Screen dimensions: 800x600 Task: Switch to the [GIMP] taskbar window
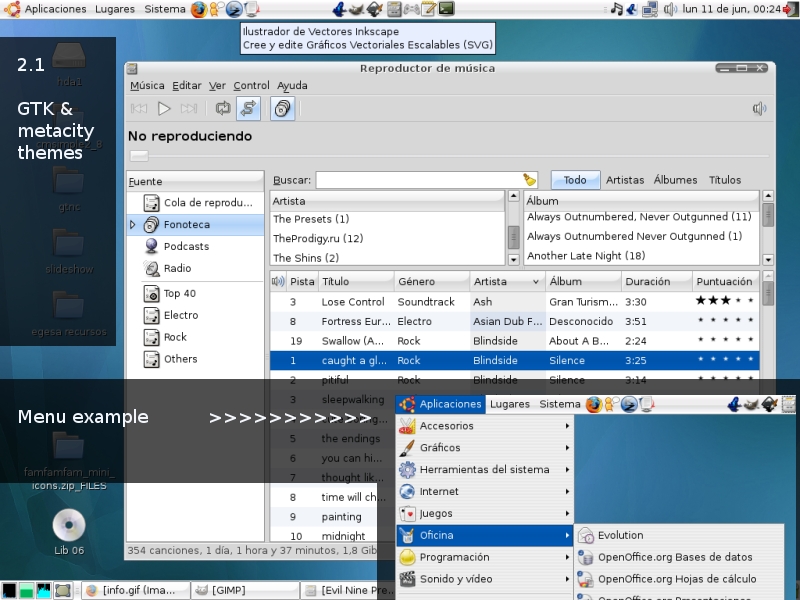point(245,590)
